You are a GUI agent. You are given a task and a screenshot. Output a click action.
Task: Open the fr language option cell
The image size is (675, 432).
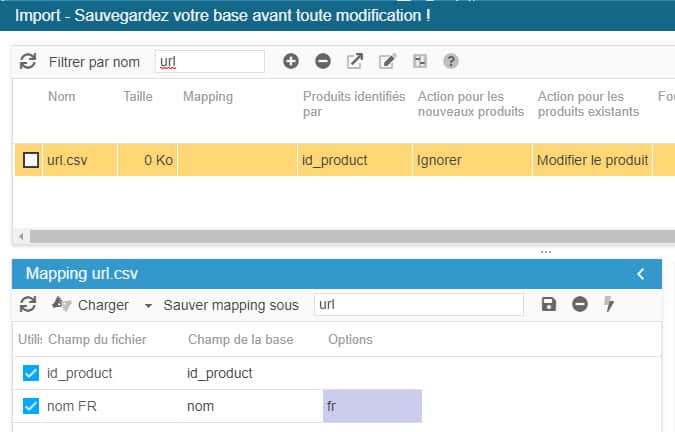(x=372, y=406)
